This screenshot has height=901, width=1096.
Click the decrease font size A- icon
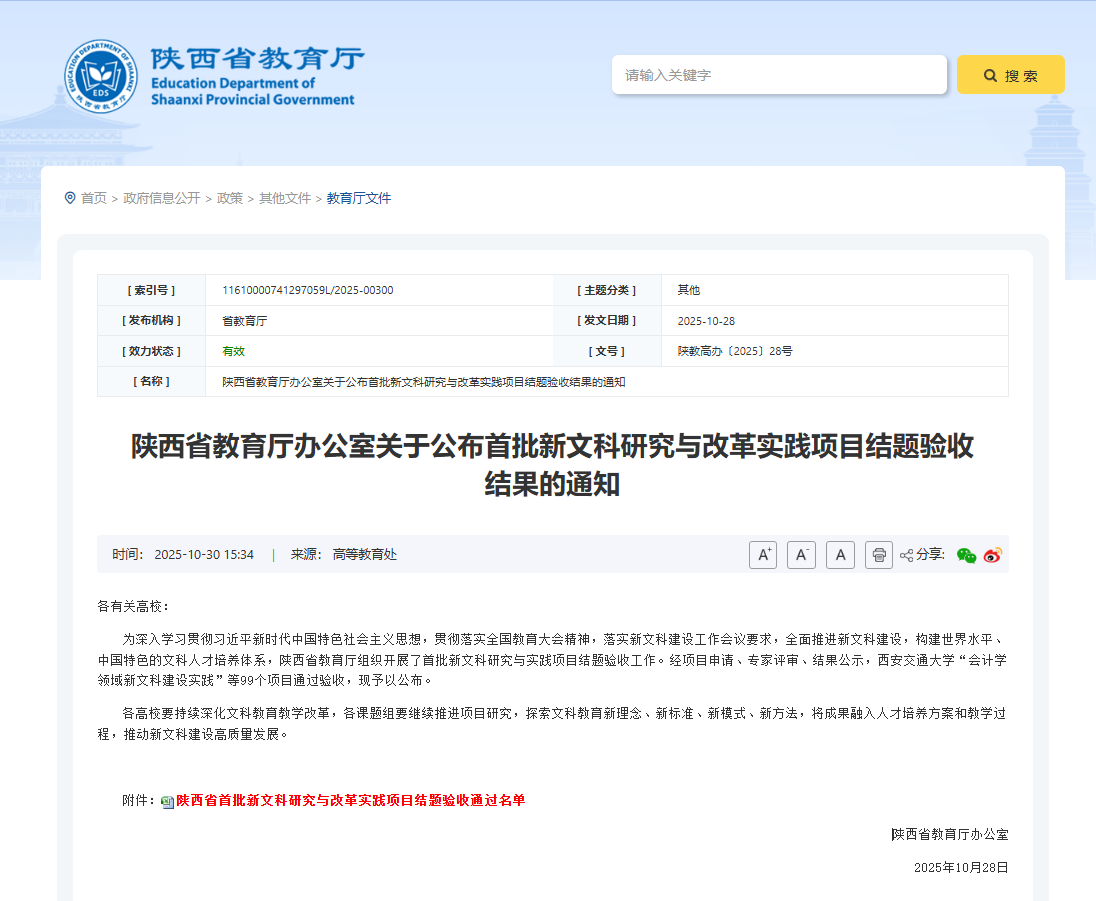pyautogui.click(x=801, y=555)
